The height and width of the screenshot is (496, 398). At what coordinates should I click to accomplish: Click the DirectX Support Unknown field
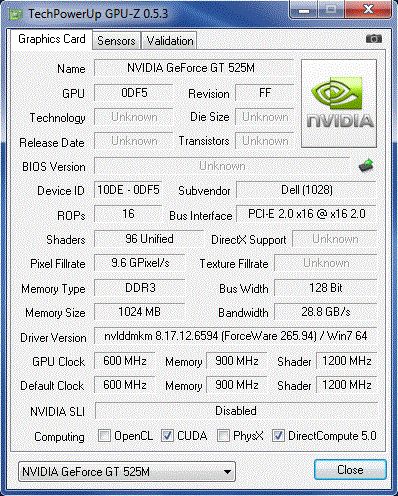click(x=335, y=239)
